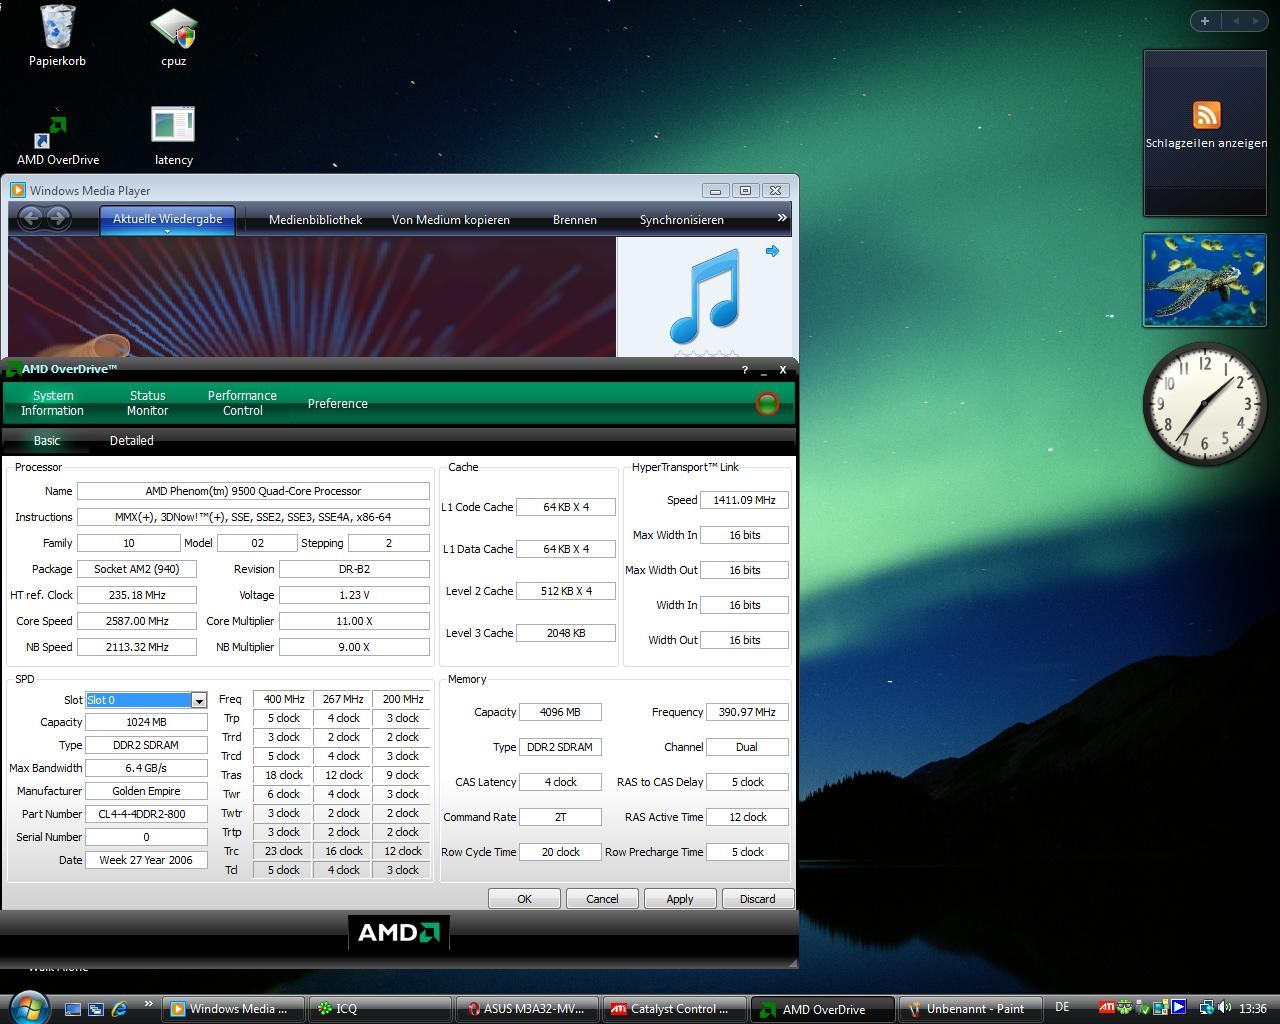Click the Discard button
Image resolution: width=1280 pixels, height=1024 pixels.
click(757, 898)
